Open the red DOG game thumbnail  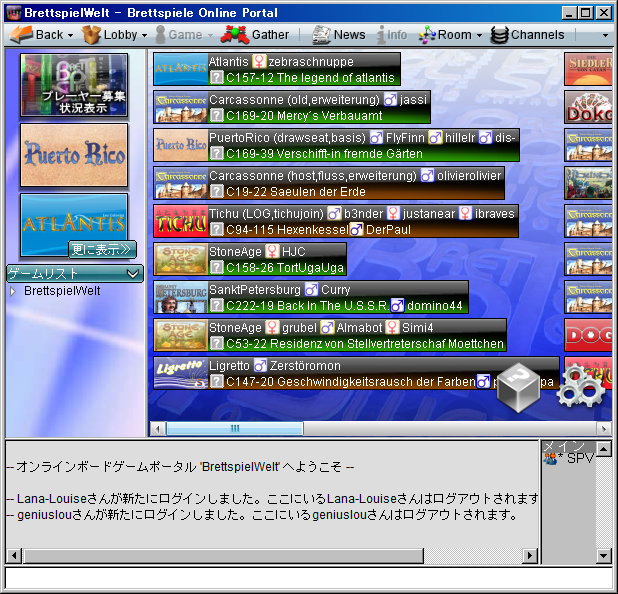588,335
